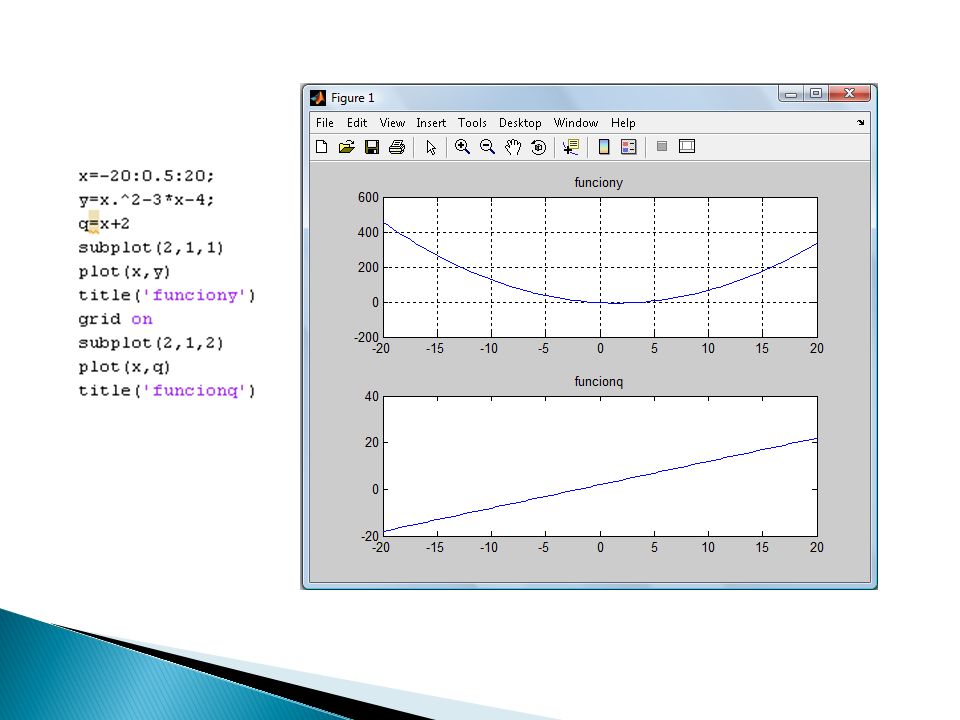
Task: Open the Insert menu
Action: pyautogui.click(x=431, y=123)
